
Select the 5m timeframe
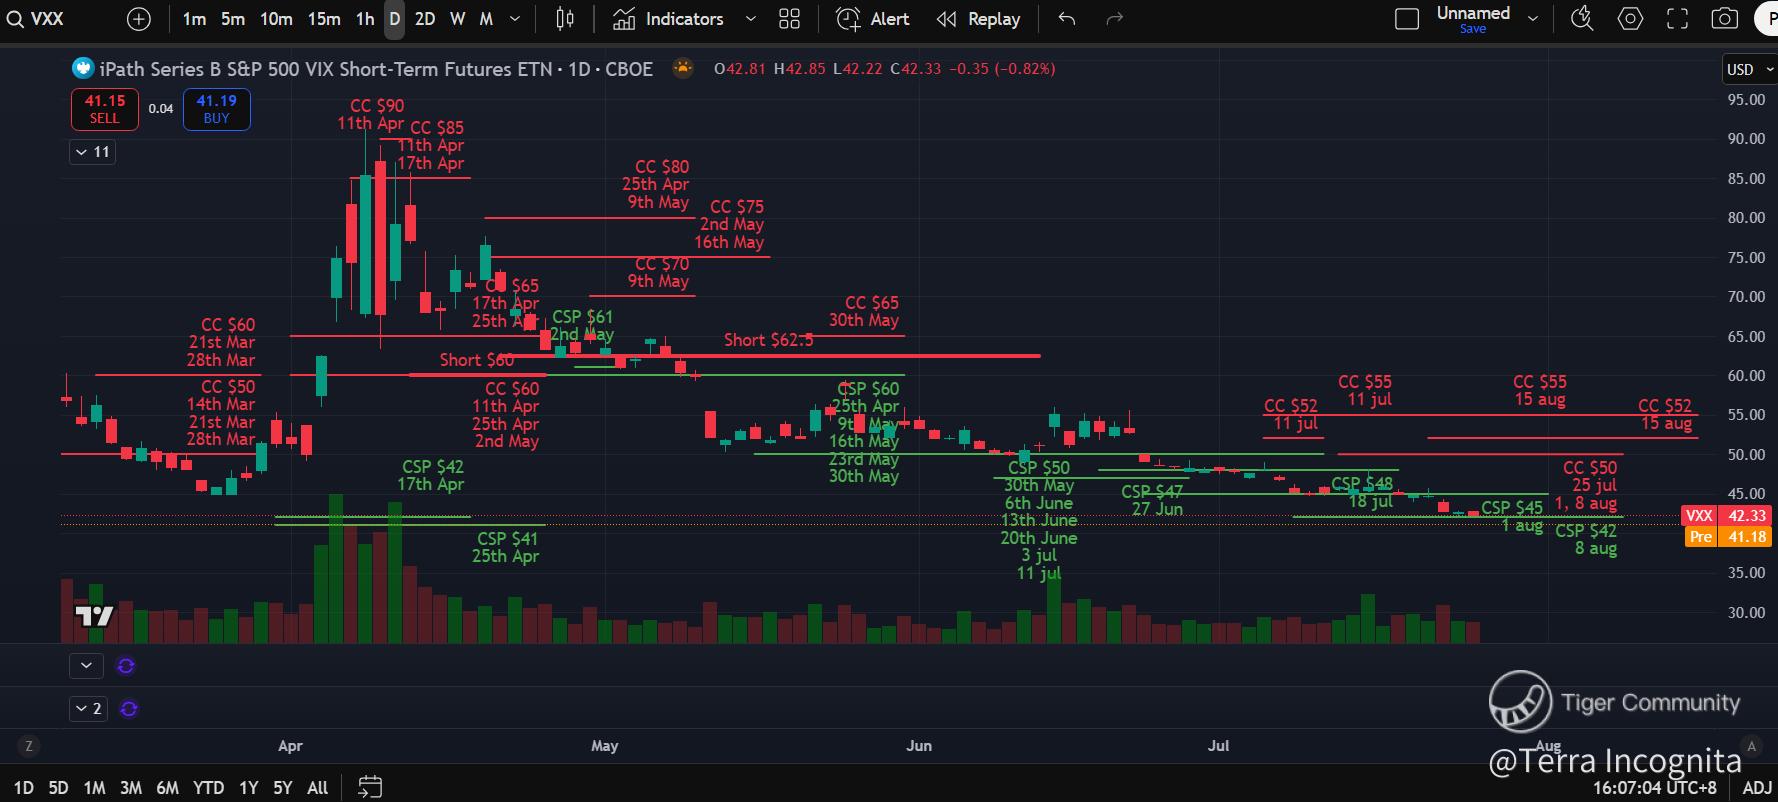(x=233, y=19)
